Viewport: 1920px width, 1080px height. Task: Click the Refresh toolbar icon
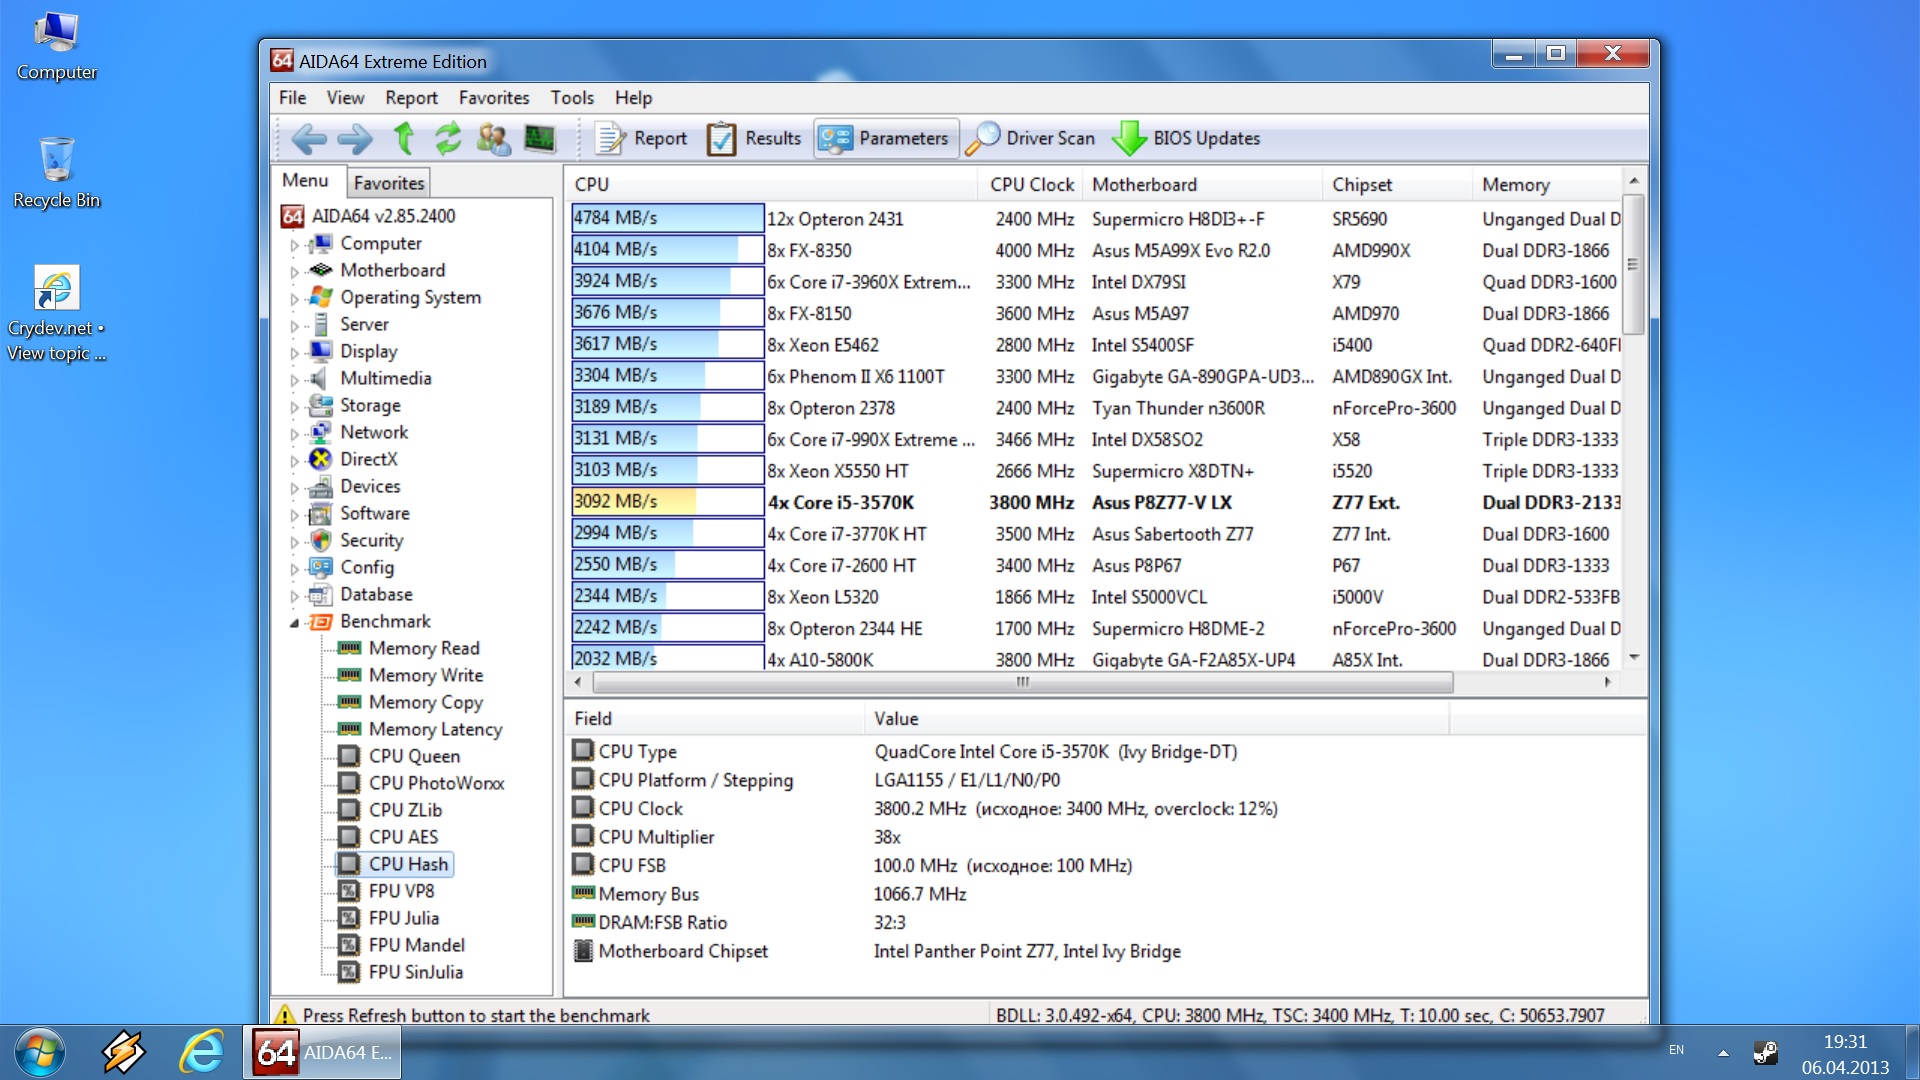448,138
